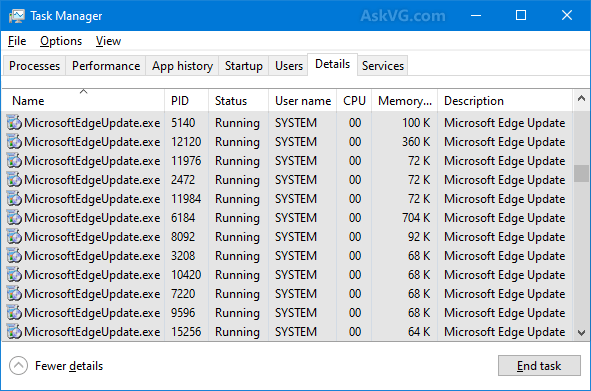
Task: Click memory value 64 K
Action: (419, 332)
